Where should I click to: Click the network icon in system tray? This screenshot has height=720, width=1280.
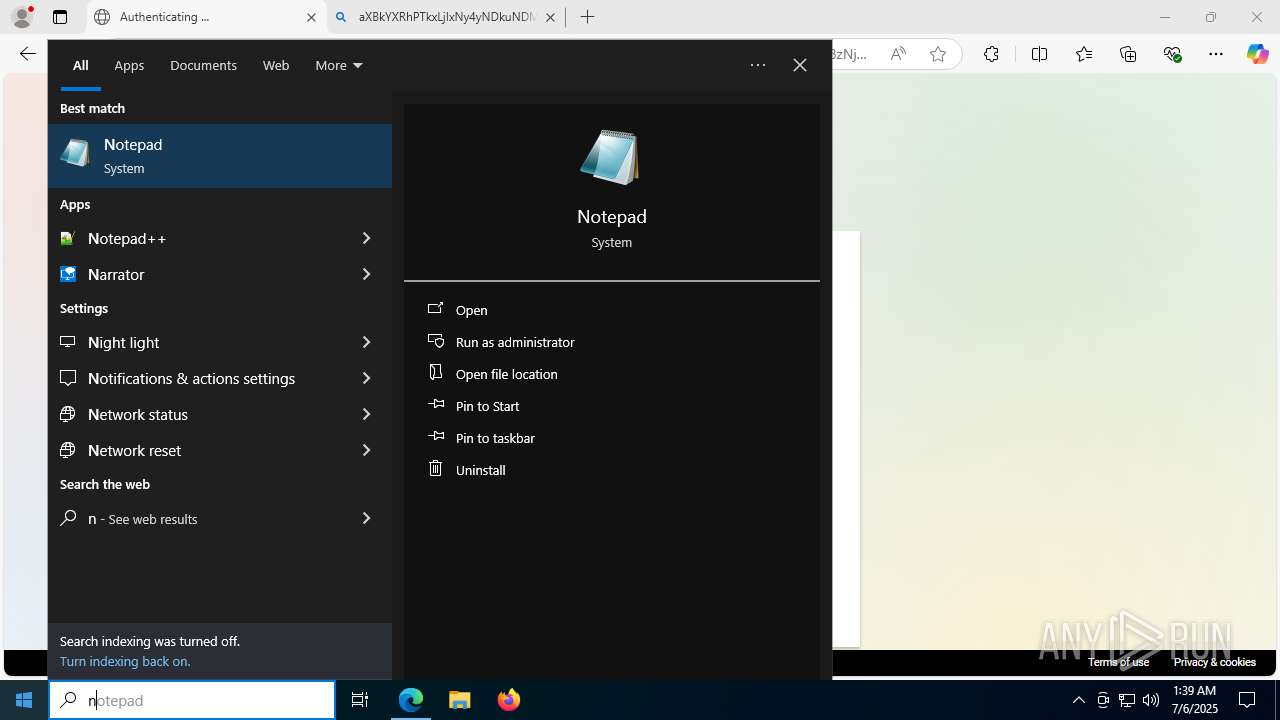pyautogui.click(x=1127, y=700)
